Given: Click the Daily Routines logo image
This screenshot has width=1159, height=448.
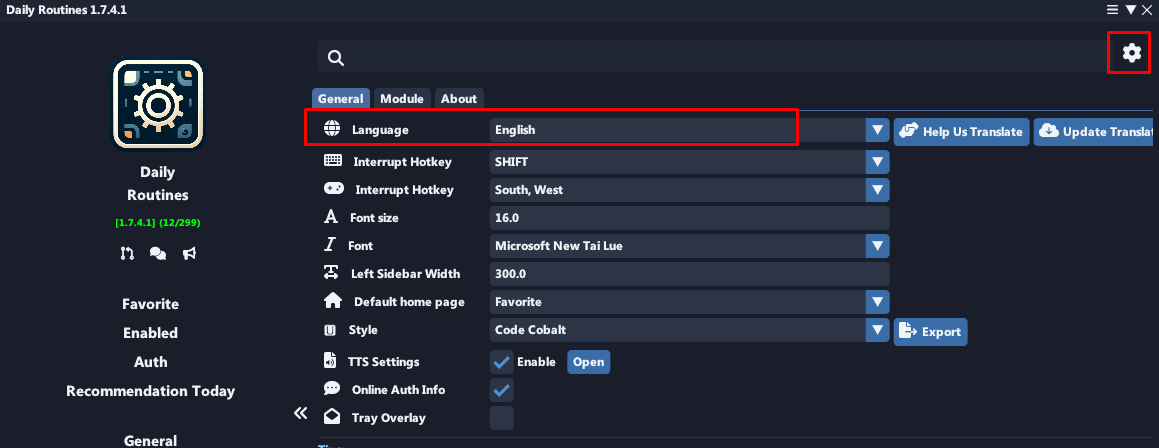Looking at the screenshot, I should tap(158, 104).
